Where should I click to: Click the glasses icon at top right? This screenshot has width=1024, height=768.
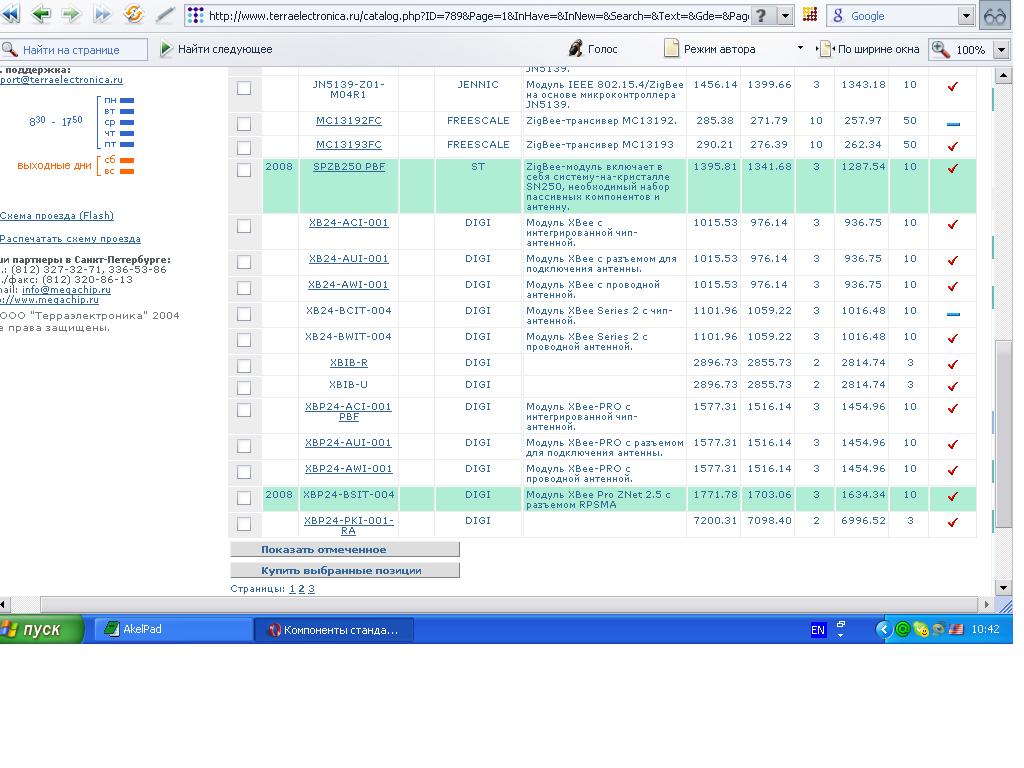coord(995,16)
